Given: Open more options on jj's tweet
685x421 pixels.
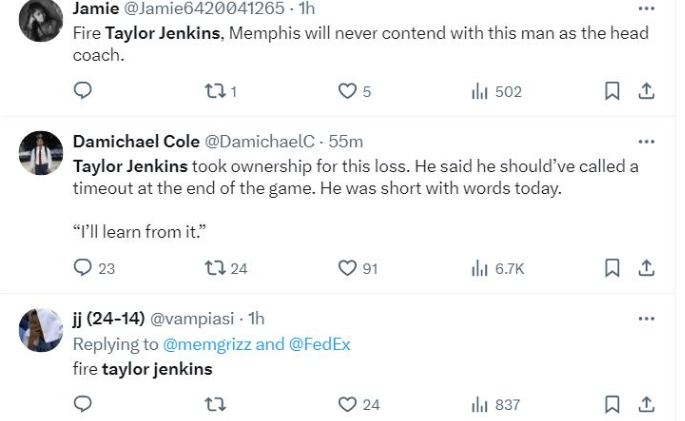Looking at the screenshot, I should point(646,319).
